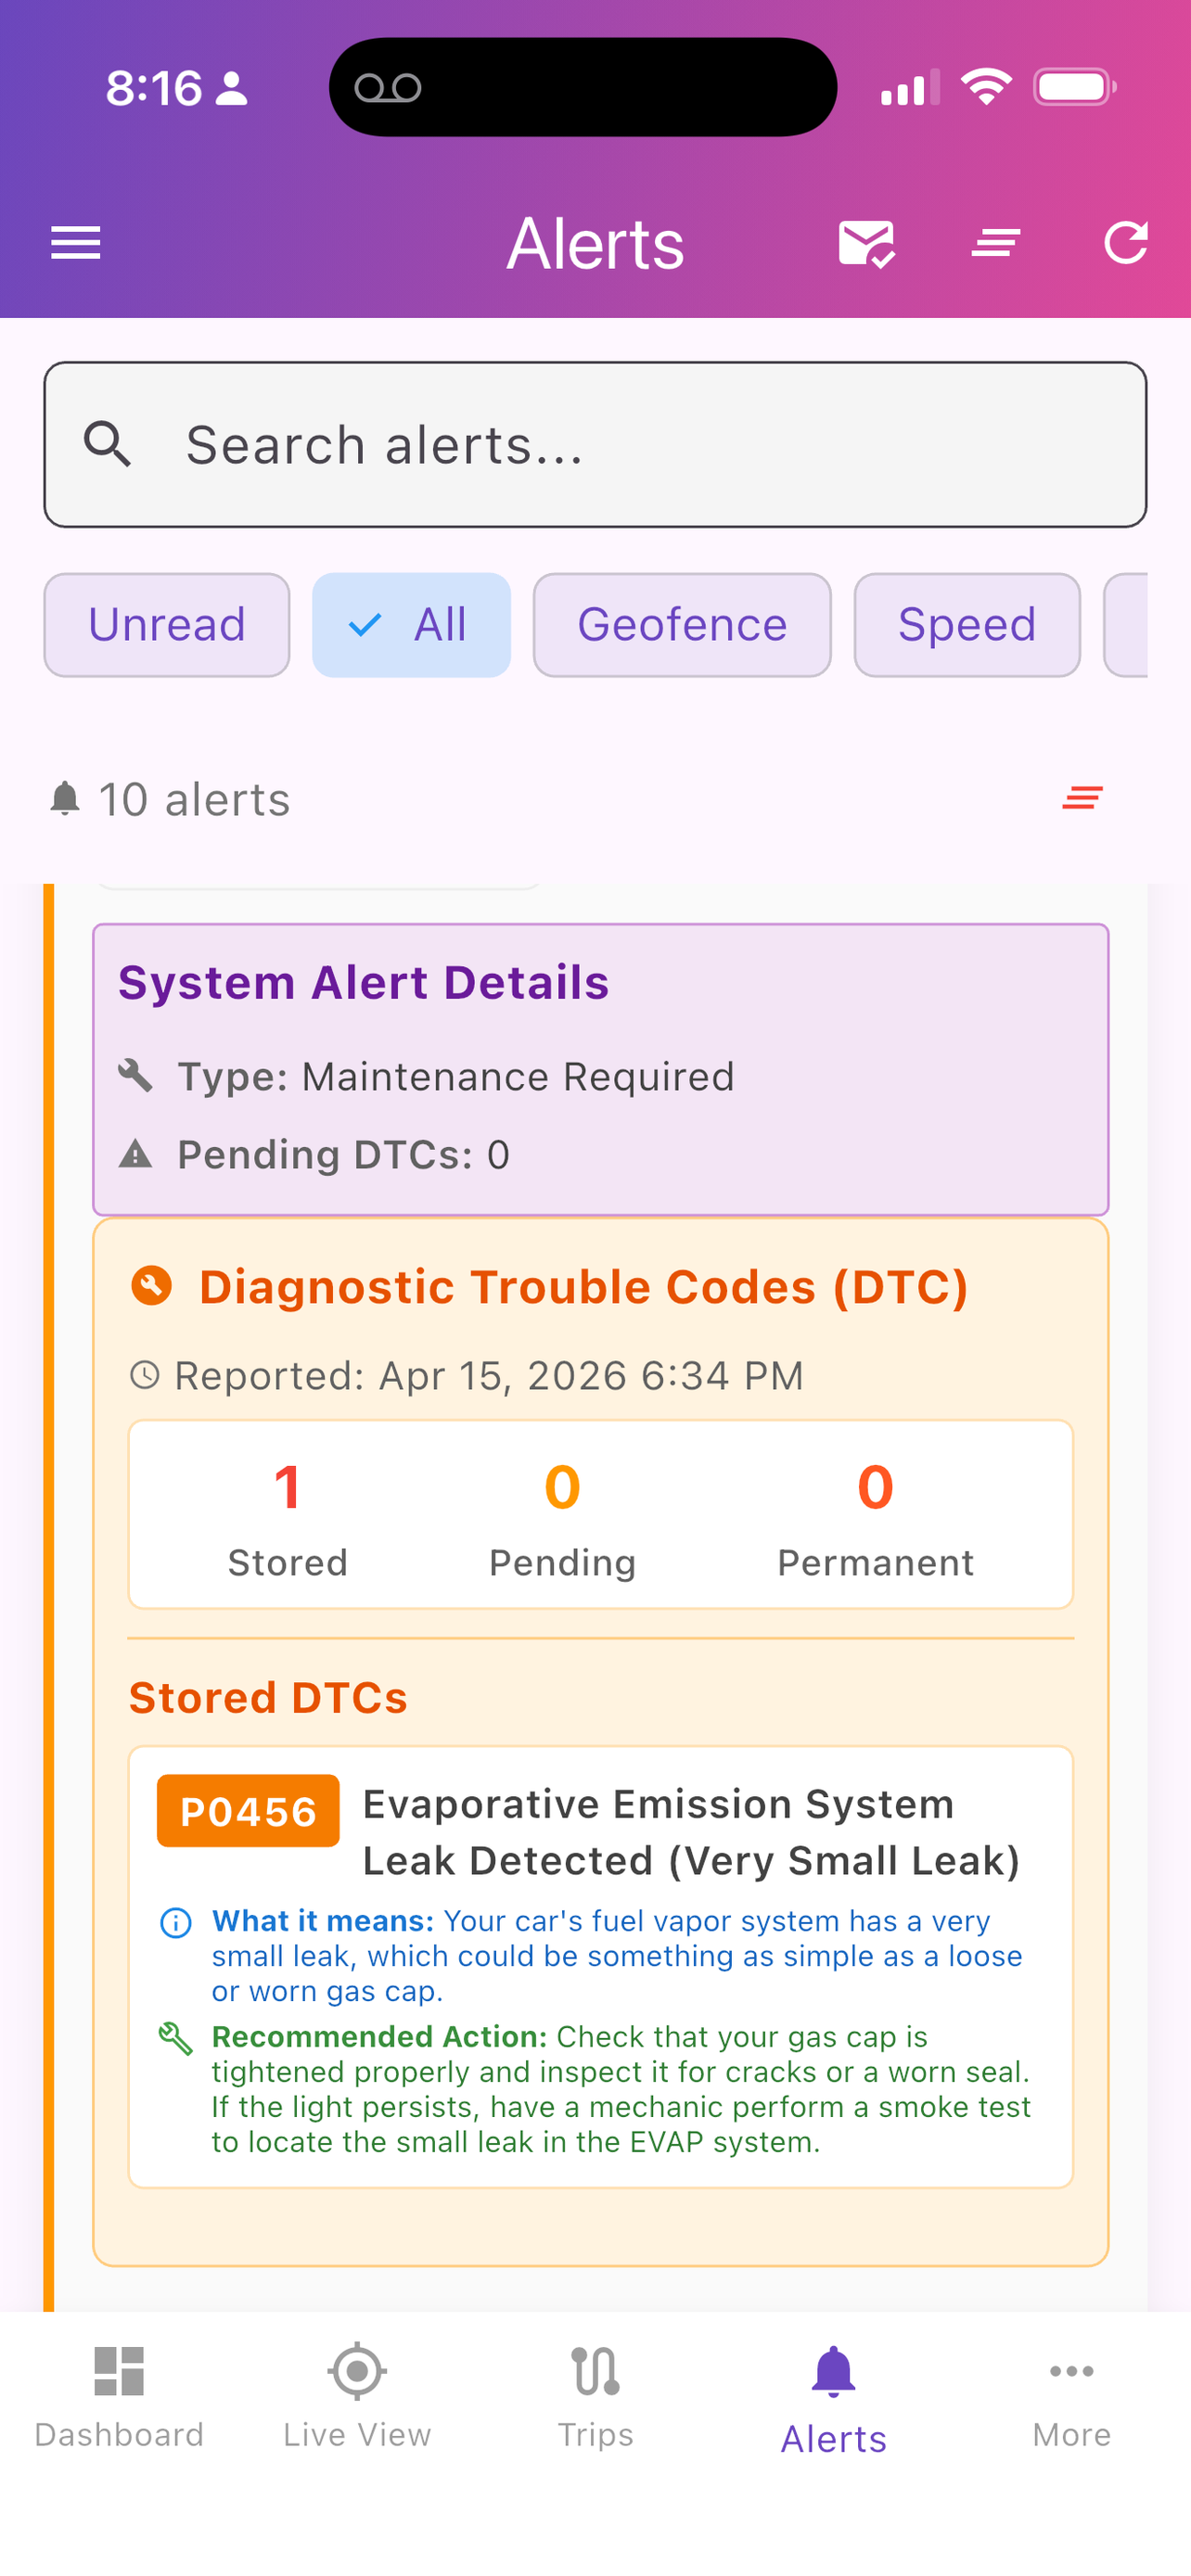
Task: Select the Speed filter chip
Action: coord(967,625)
